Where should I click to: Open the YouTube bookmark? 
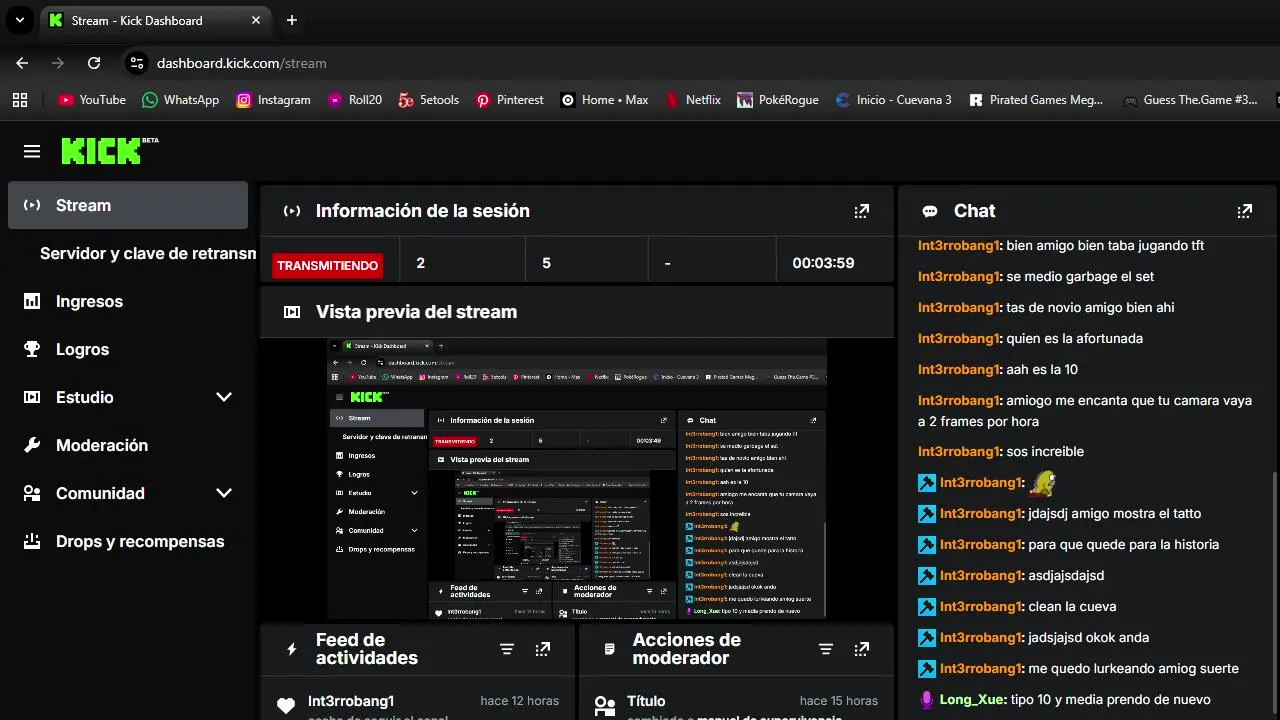(92, 100)
